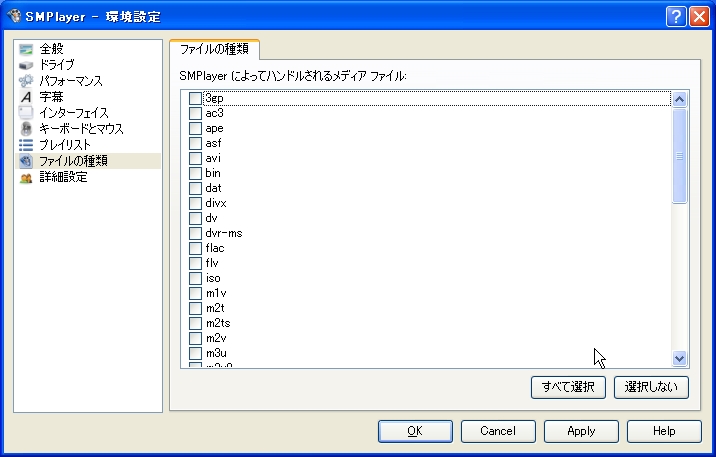The width and height of the screenshot is (716, 457).
Task: Click the 詳細設定 advanced icon
Action: (26, 178)
